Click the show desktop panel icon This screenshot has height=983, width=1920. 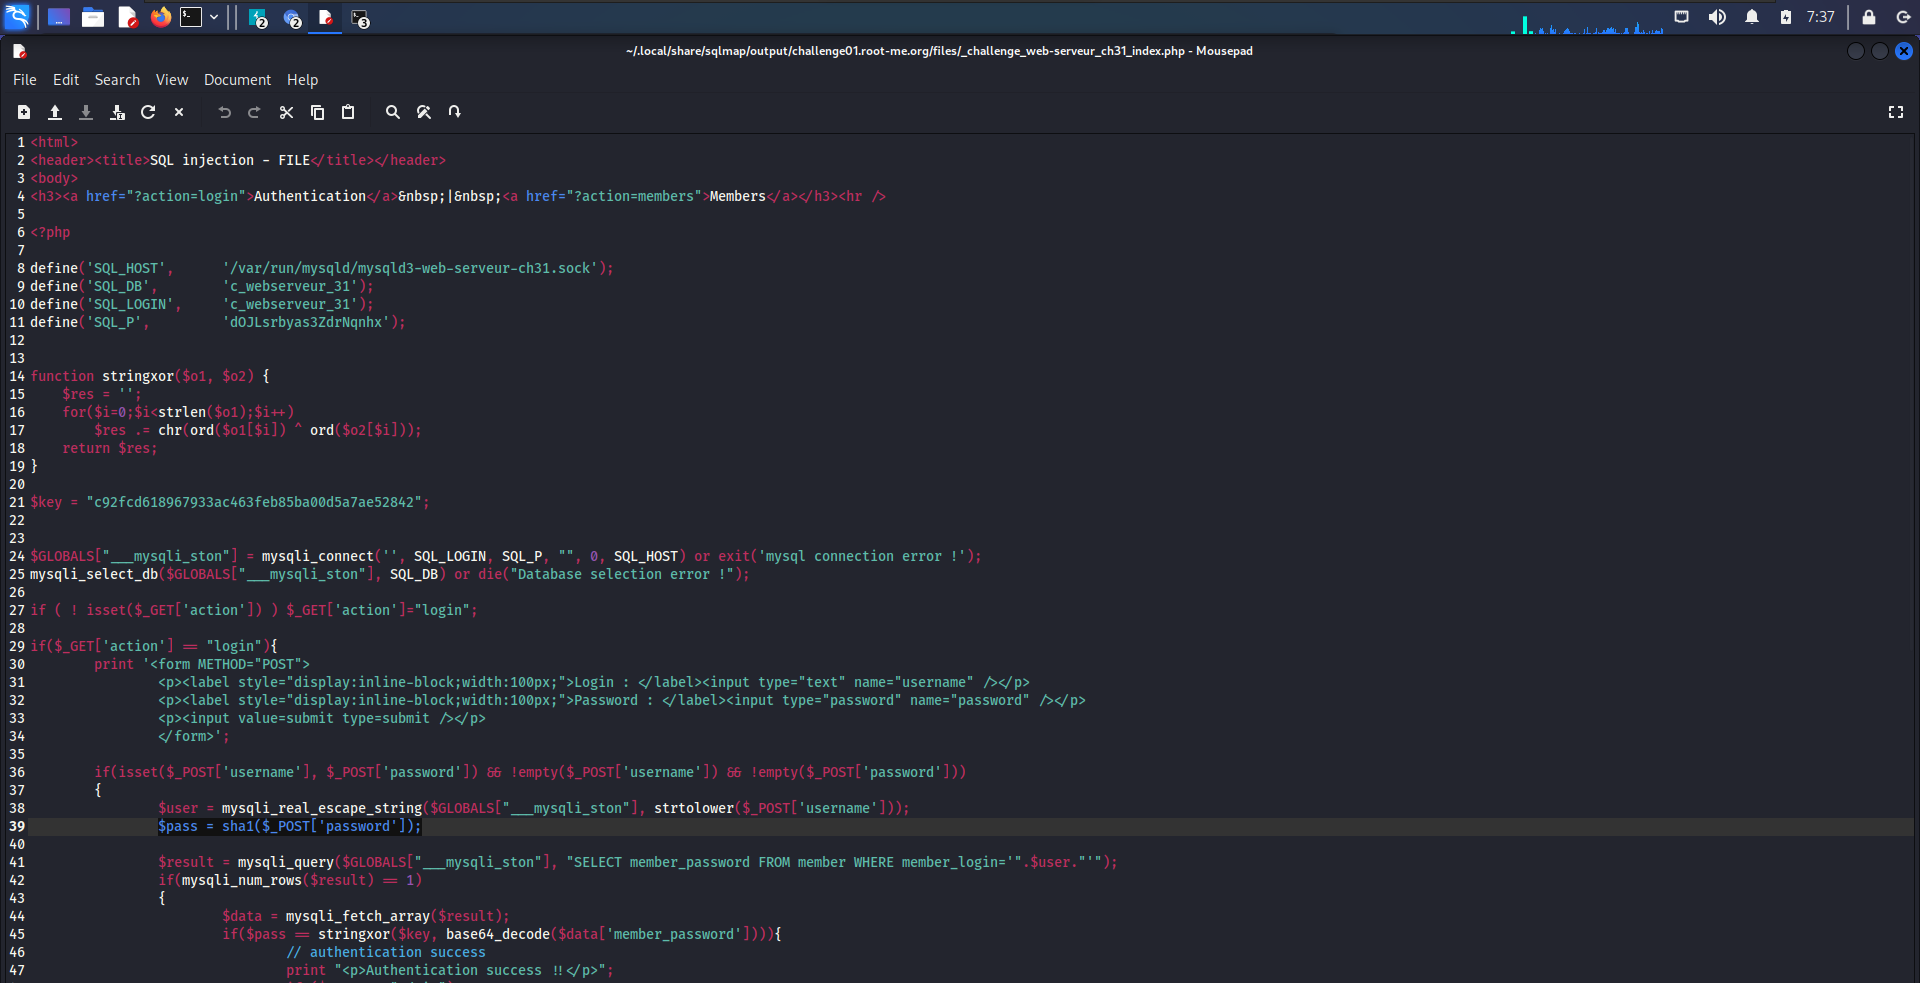[x=59, y=17]
